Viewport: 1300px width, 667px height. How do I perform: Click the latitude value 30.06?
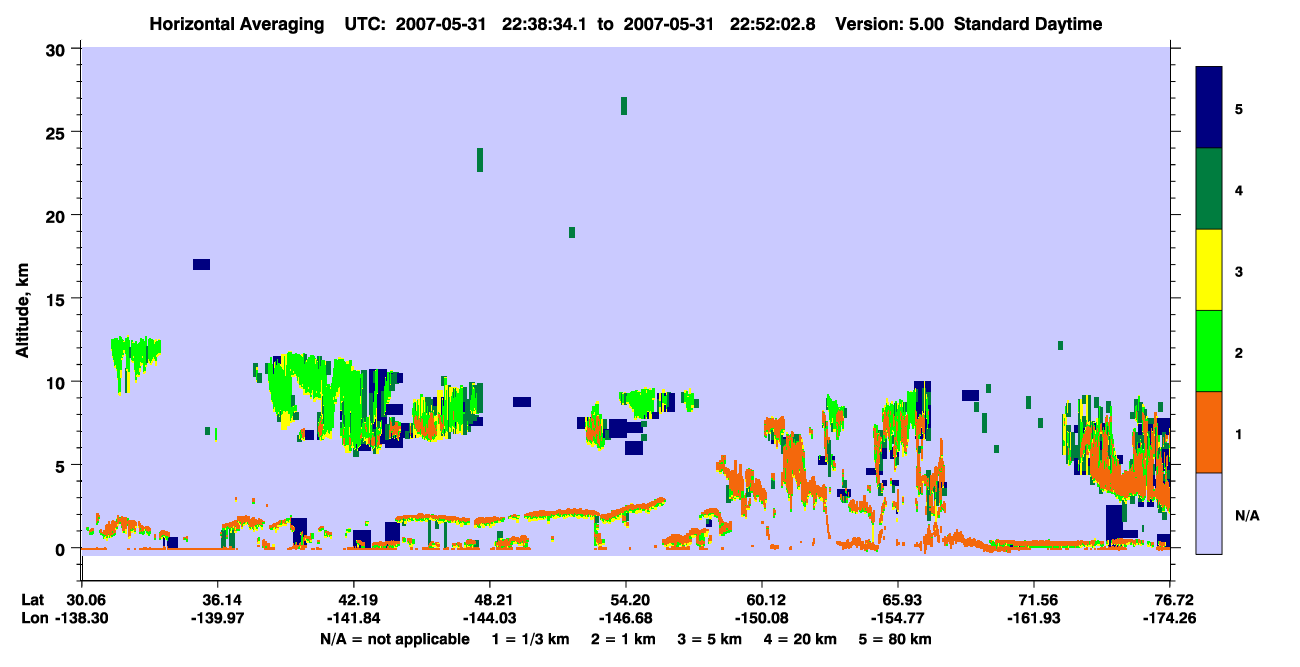pyautogui.click(x=82, y=600)
